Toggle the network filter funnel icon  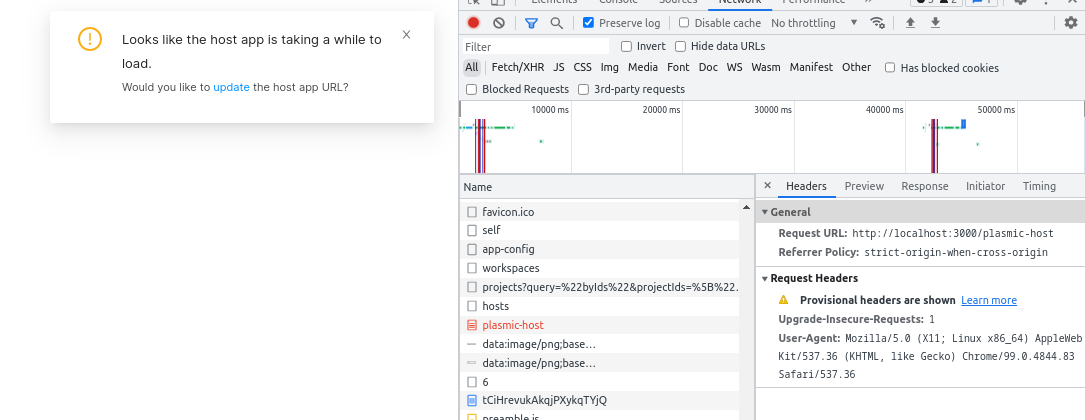coord(531,23)
